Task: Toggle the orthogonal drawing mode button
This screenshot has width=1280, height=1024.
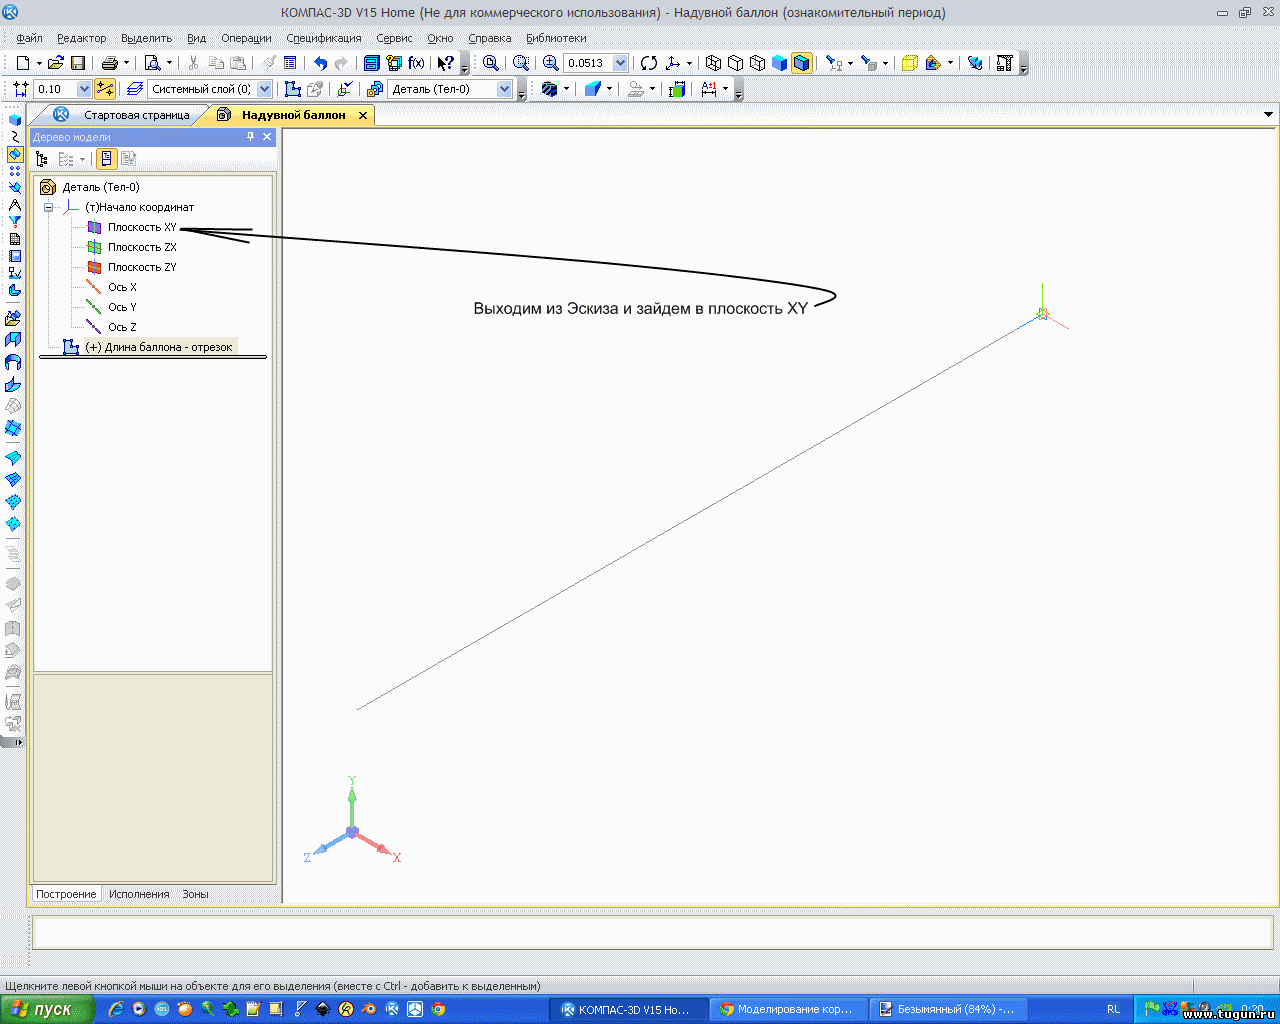Action: (x=105, y=89)
